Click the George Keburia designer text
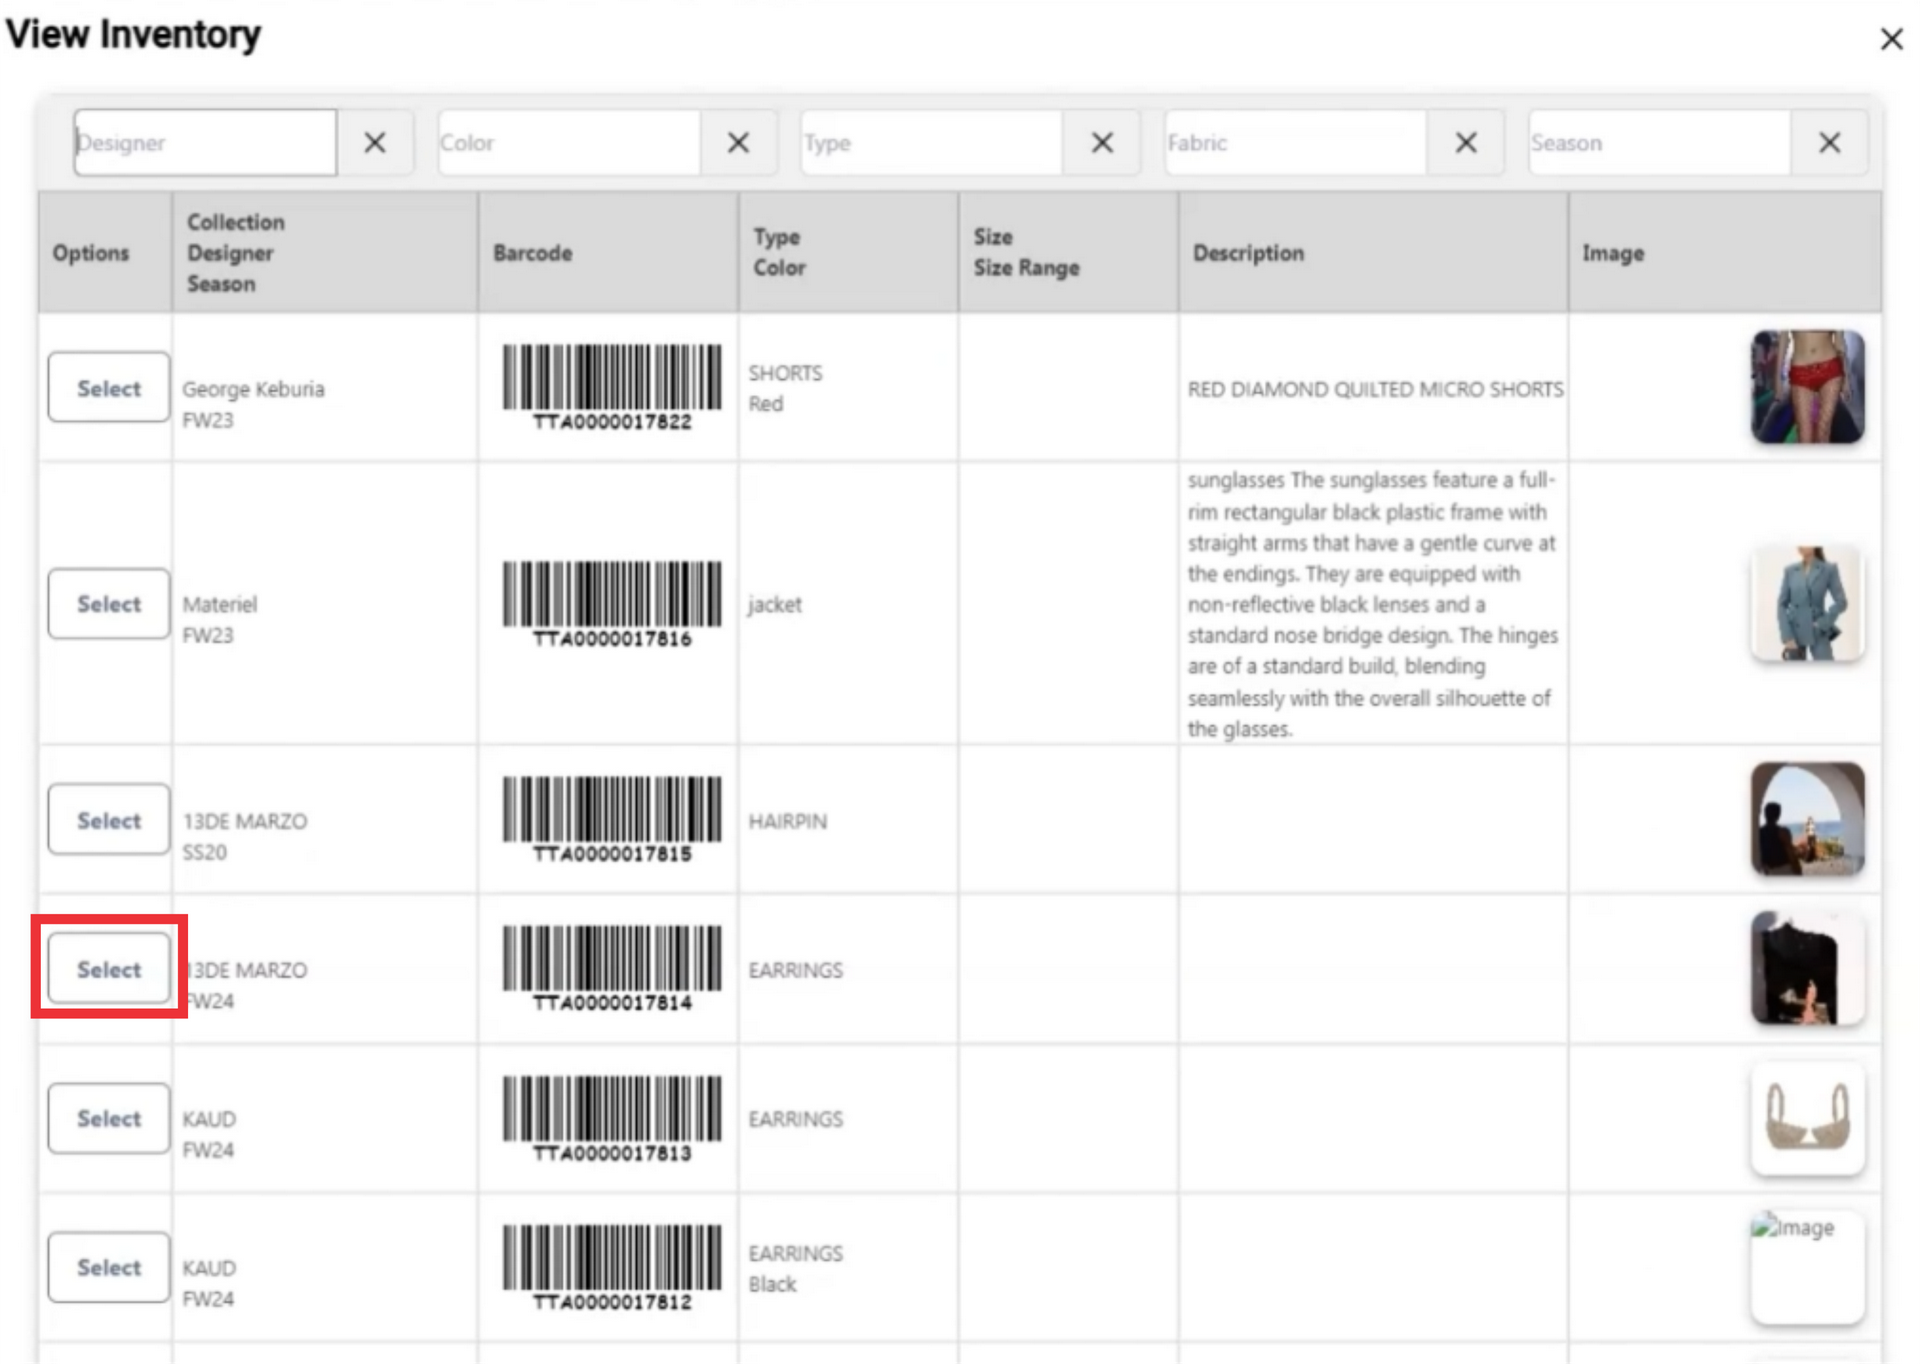Screen dimensions: 1920x1364 253,389
